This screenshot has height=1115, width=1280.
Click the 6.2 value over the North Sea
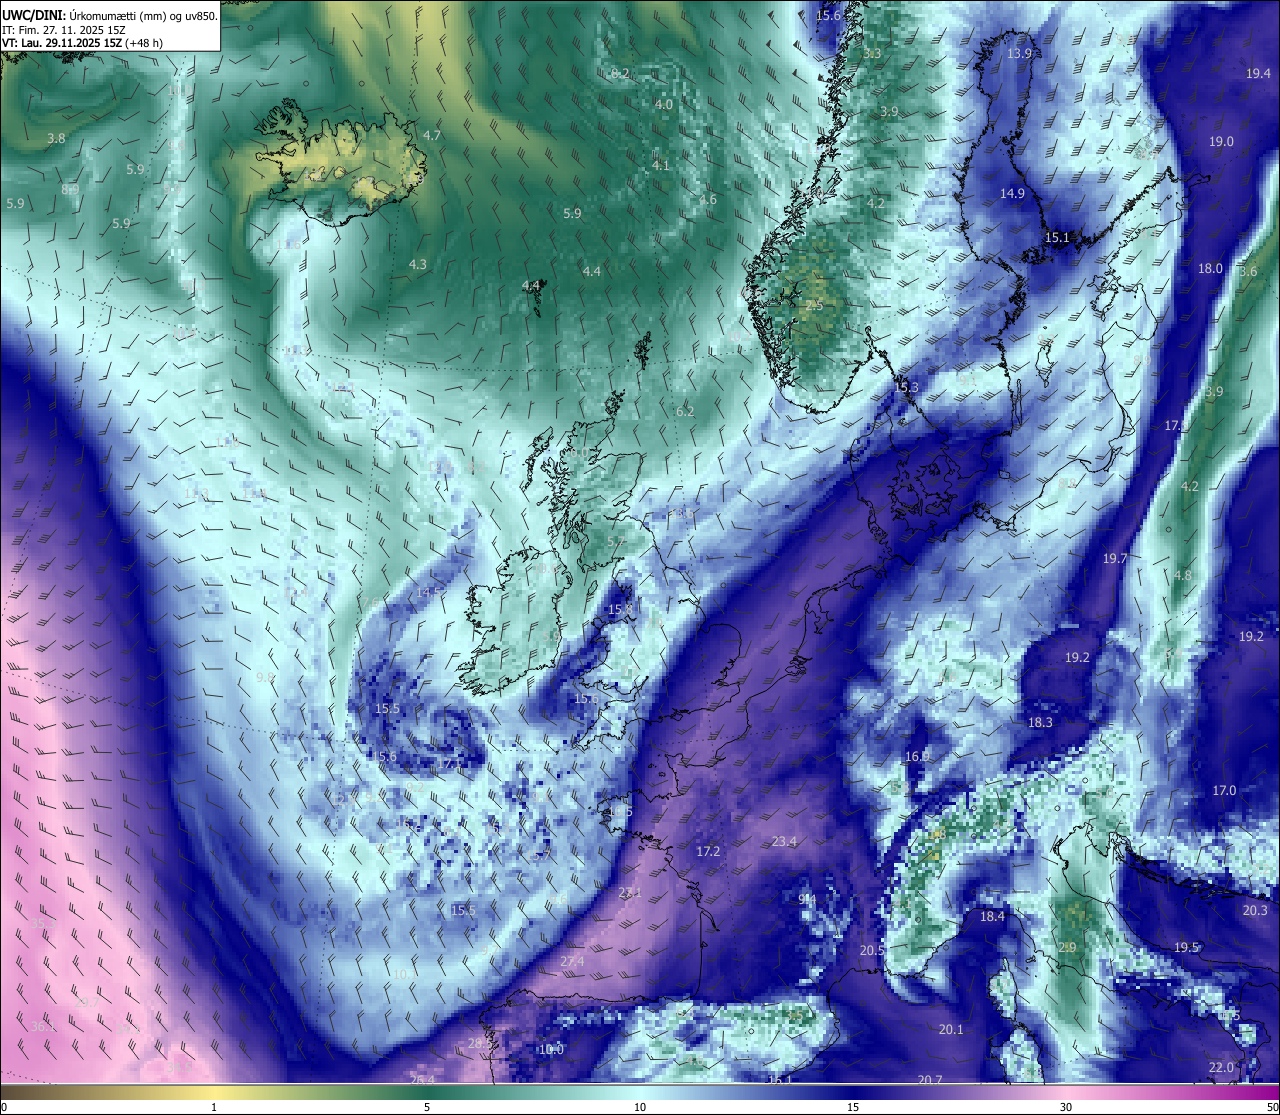pyautogui.click(x=685, y=411)
